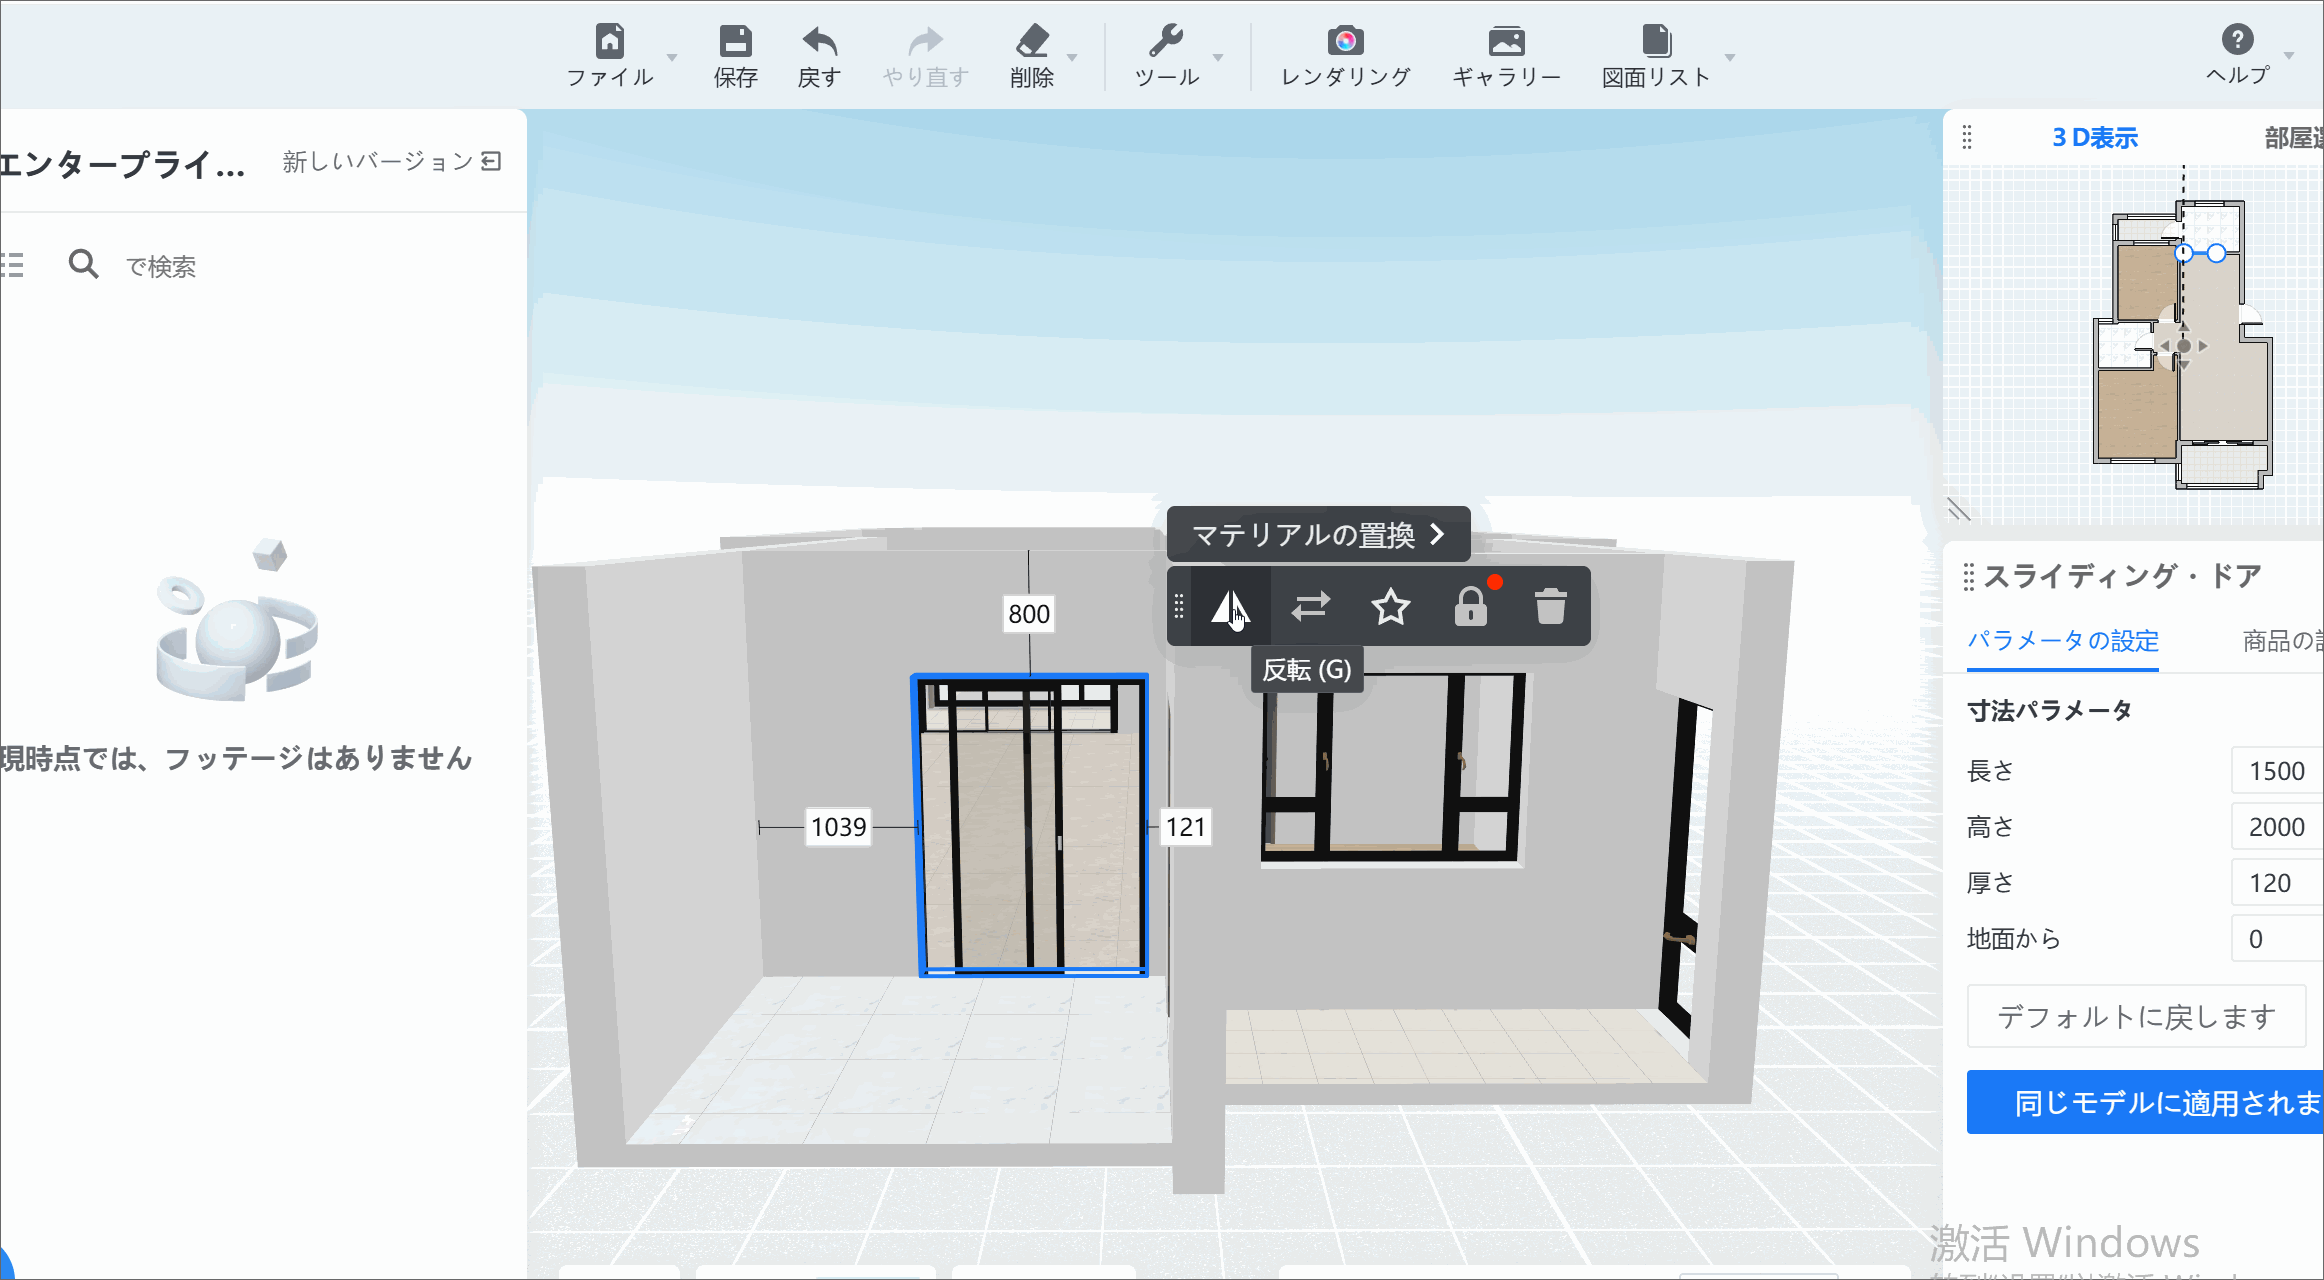
Task: Select the パラメータの設定 tab
Action: 2063,641
